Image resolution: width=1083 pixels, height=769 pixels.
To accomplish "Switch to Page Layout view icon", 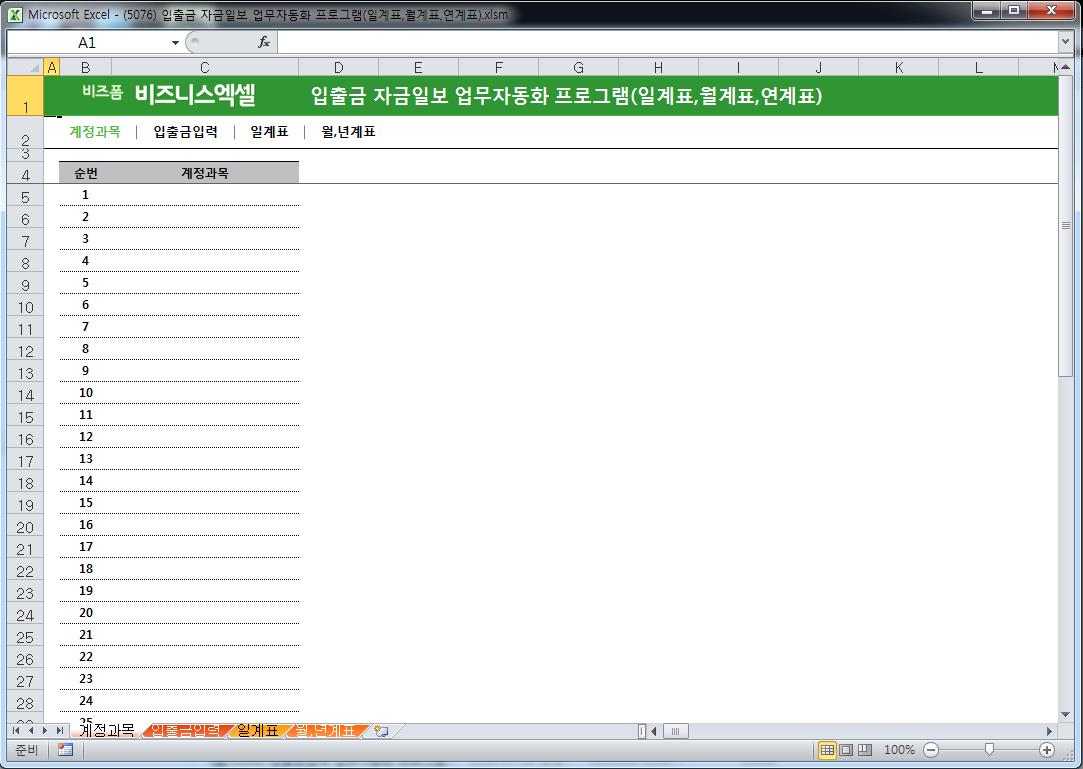I will (845, 750).
